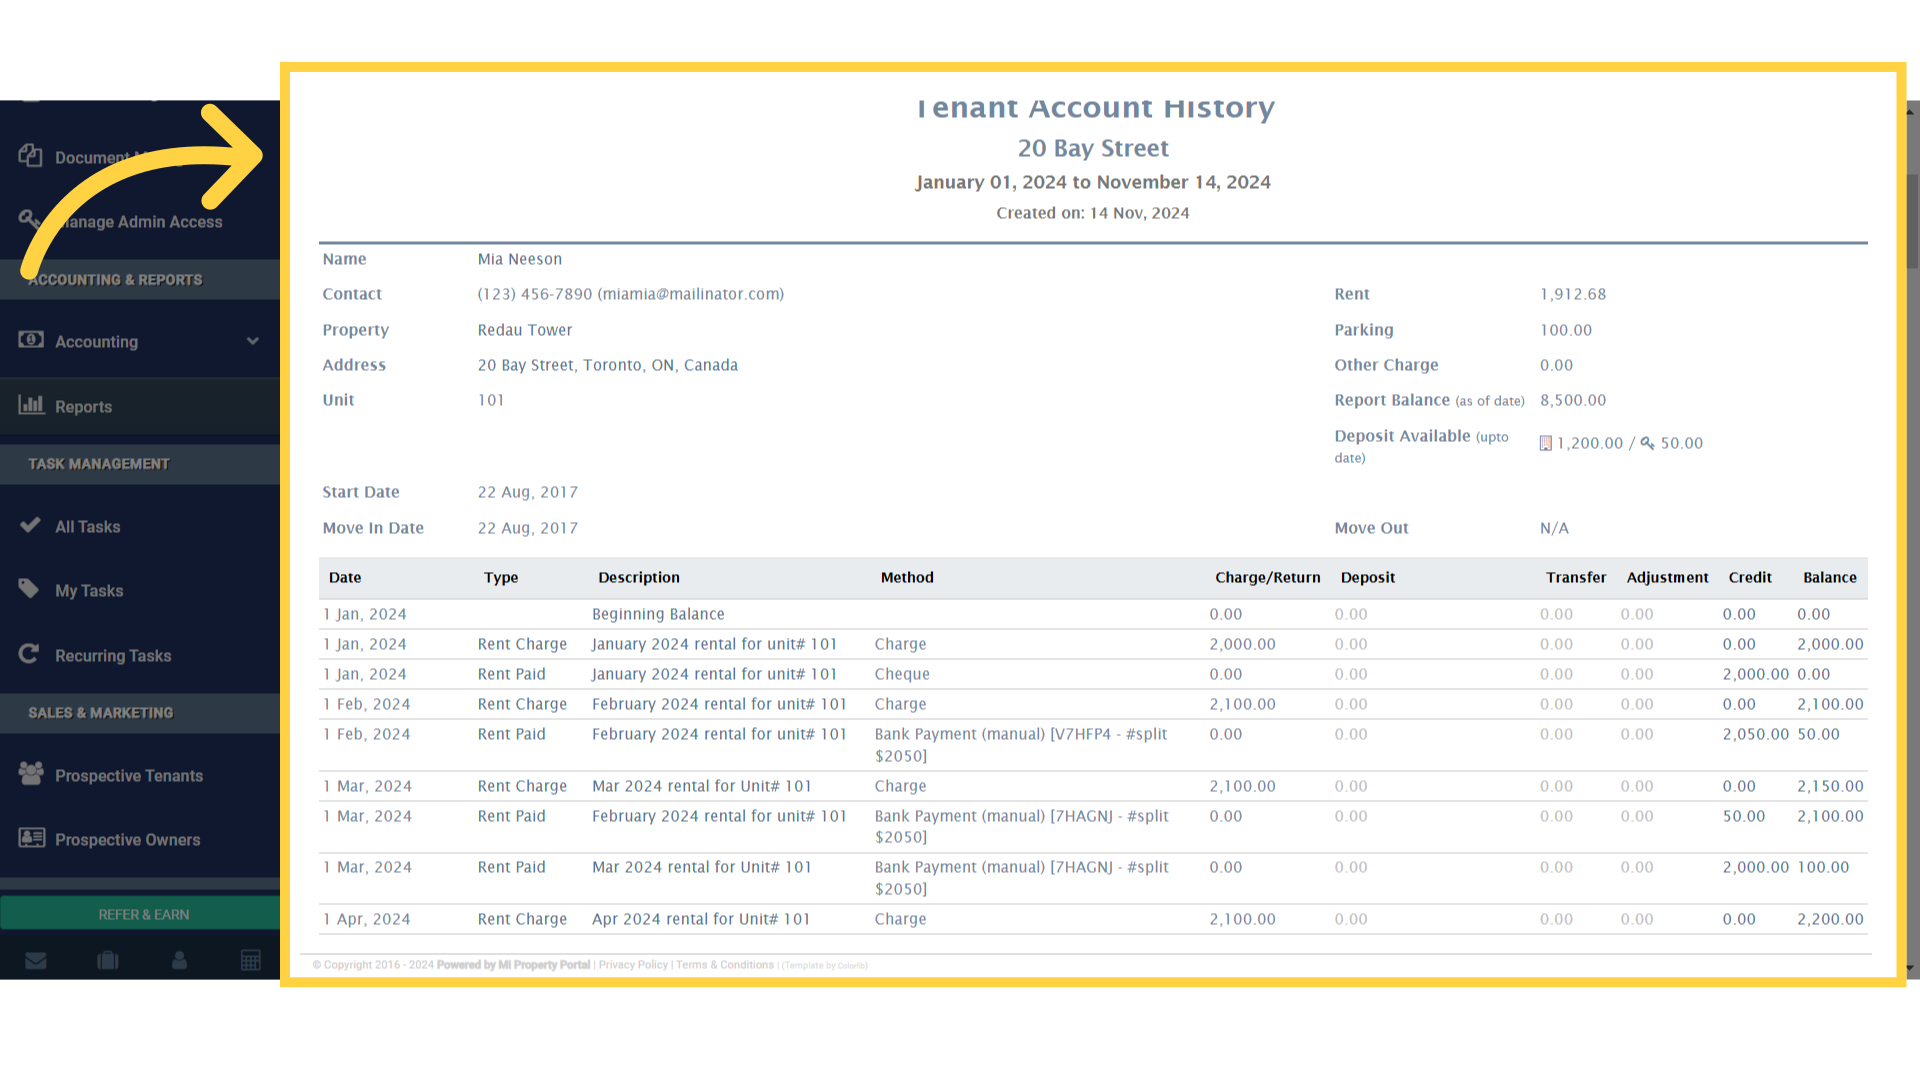The width and height of the screenshot is (1920, 1080).
Task: Click the 20 Bay Street report heading
Action: pos(1093,148)
